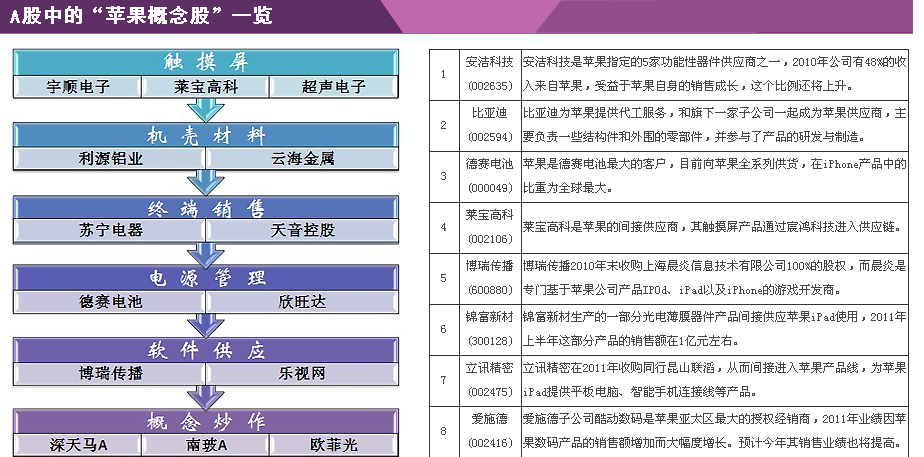The image size is (924, 457).
Task: Click stock code (002594)
Action: (490, 137)
